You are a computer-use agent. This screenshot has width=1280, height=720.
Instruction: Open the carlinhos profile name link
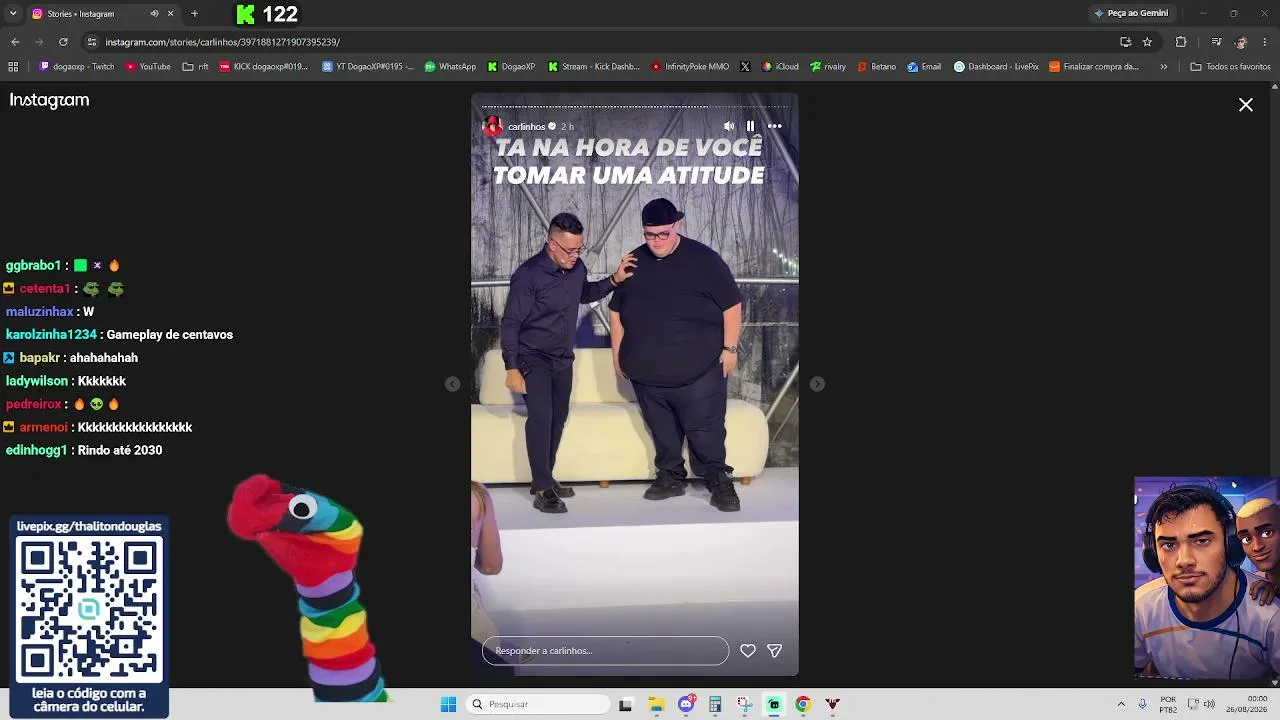click(x=526, y=127)
